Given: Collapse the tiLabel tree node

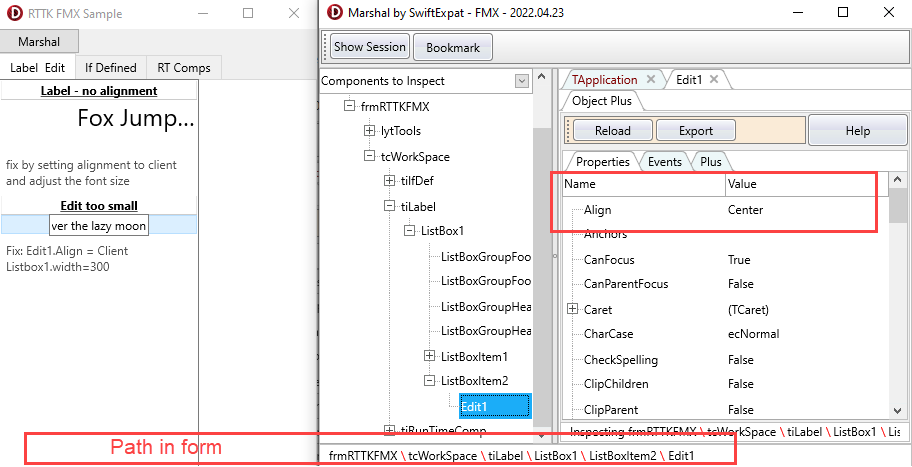Looking at the screenshot, I should click(389, 206).
